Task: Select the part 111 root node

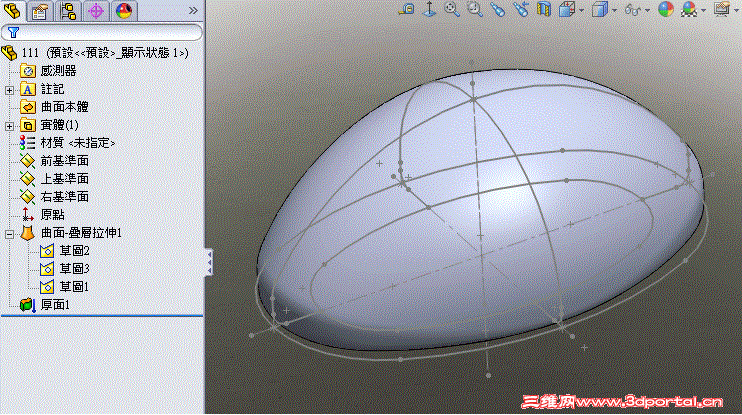Action: 96,53
